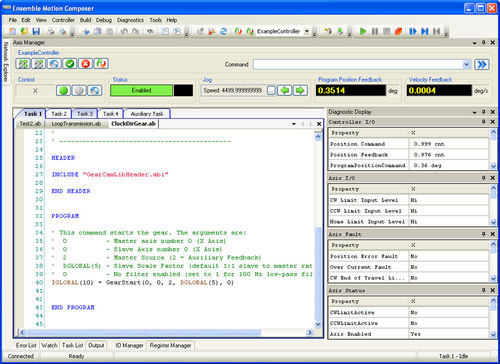This screenshot has width=500, height=364.
Task: Toggle pin on Axis Fault panel
Action: (484, 234)
